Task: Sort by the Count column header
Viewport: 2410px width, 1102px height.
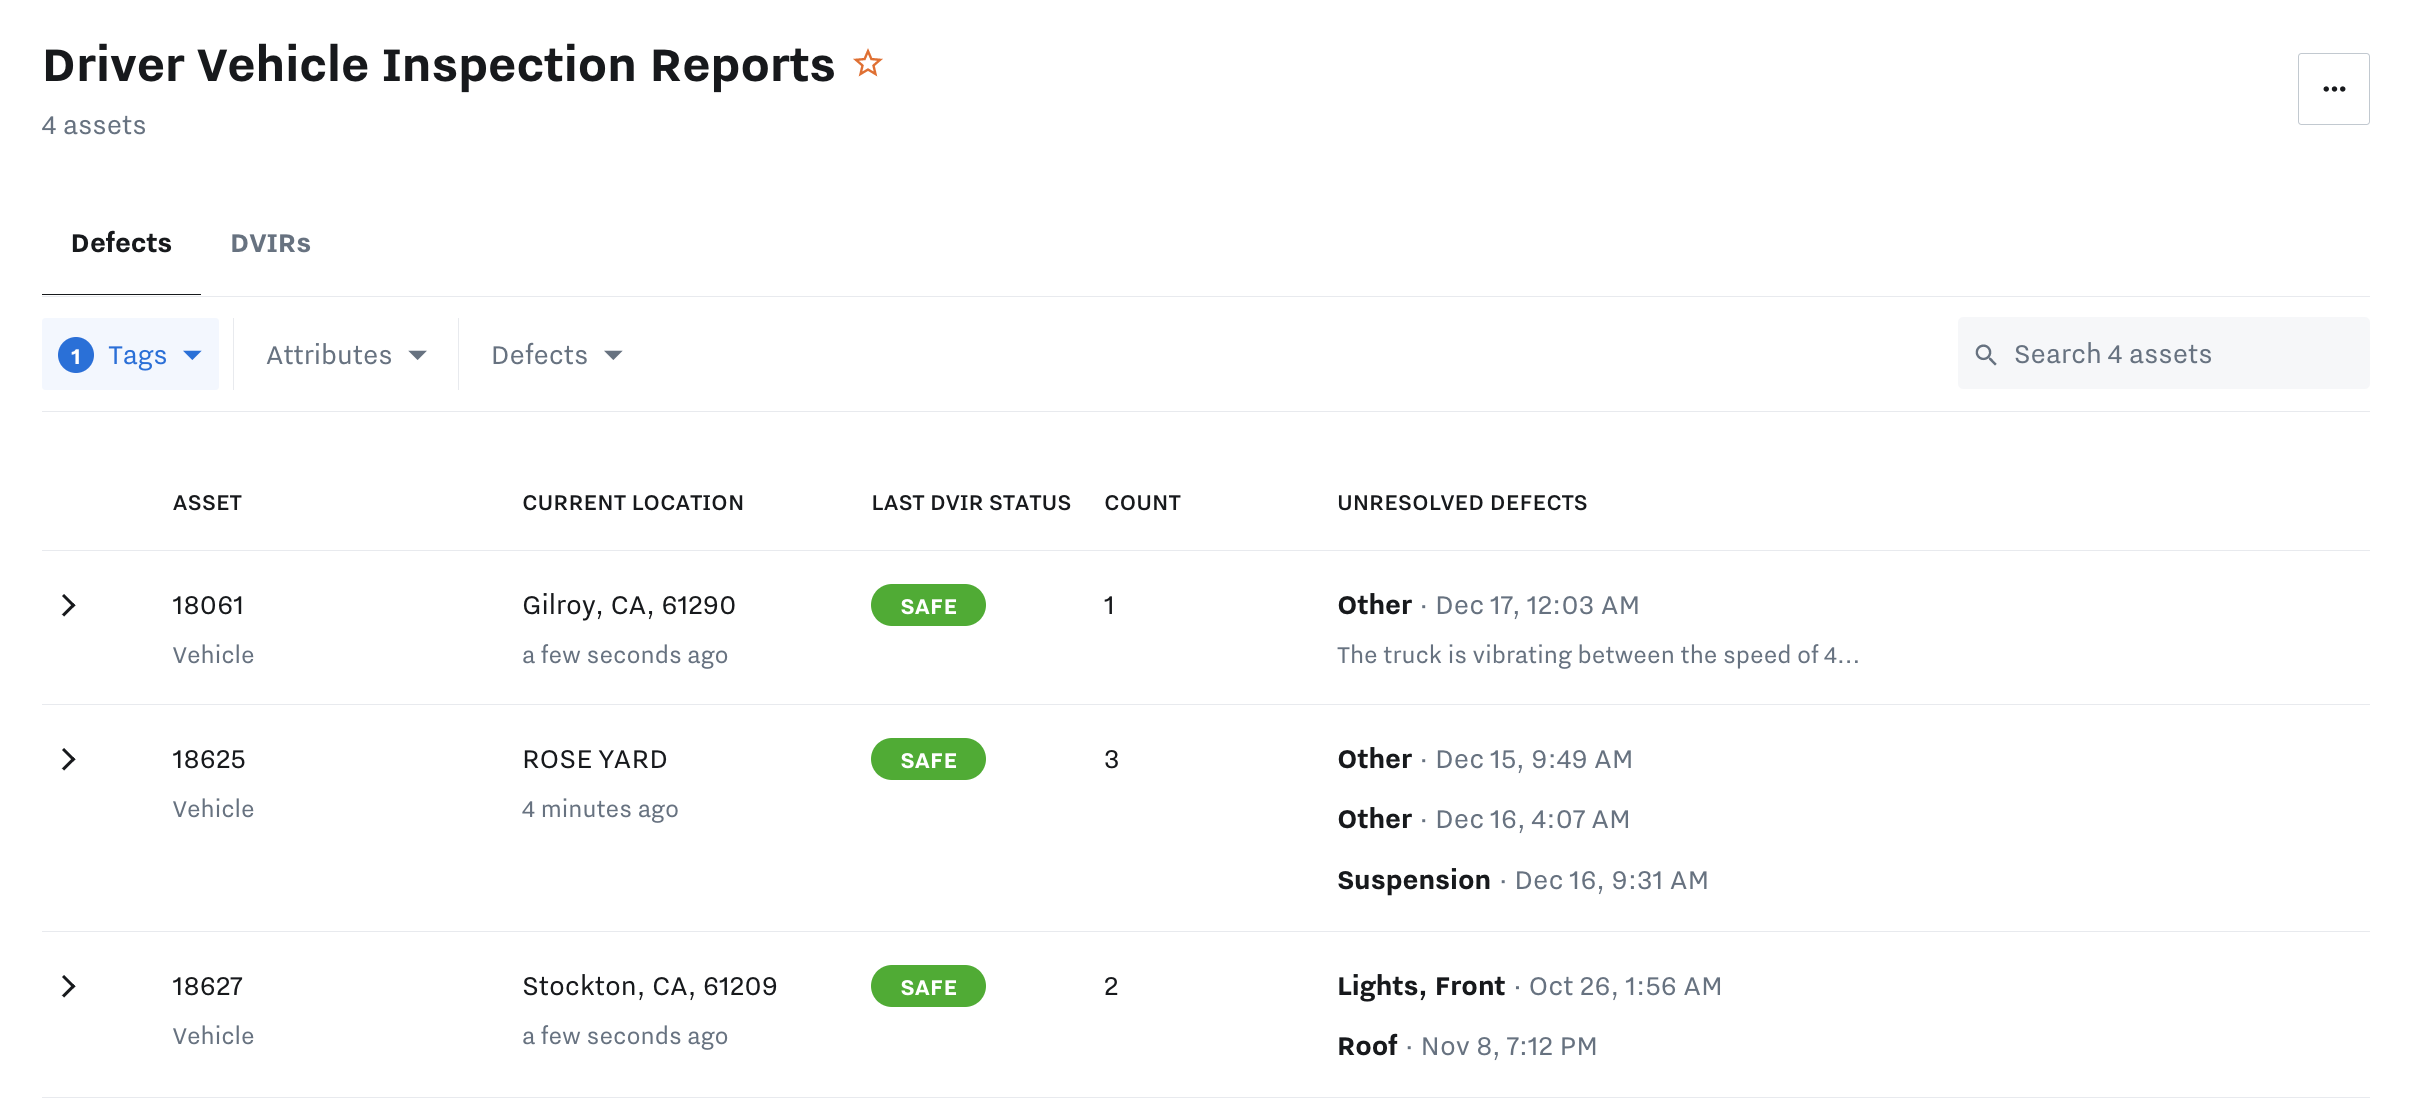Action: coord(1142,503)
